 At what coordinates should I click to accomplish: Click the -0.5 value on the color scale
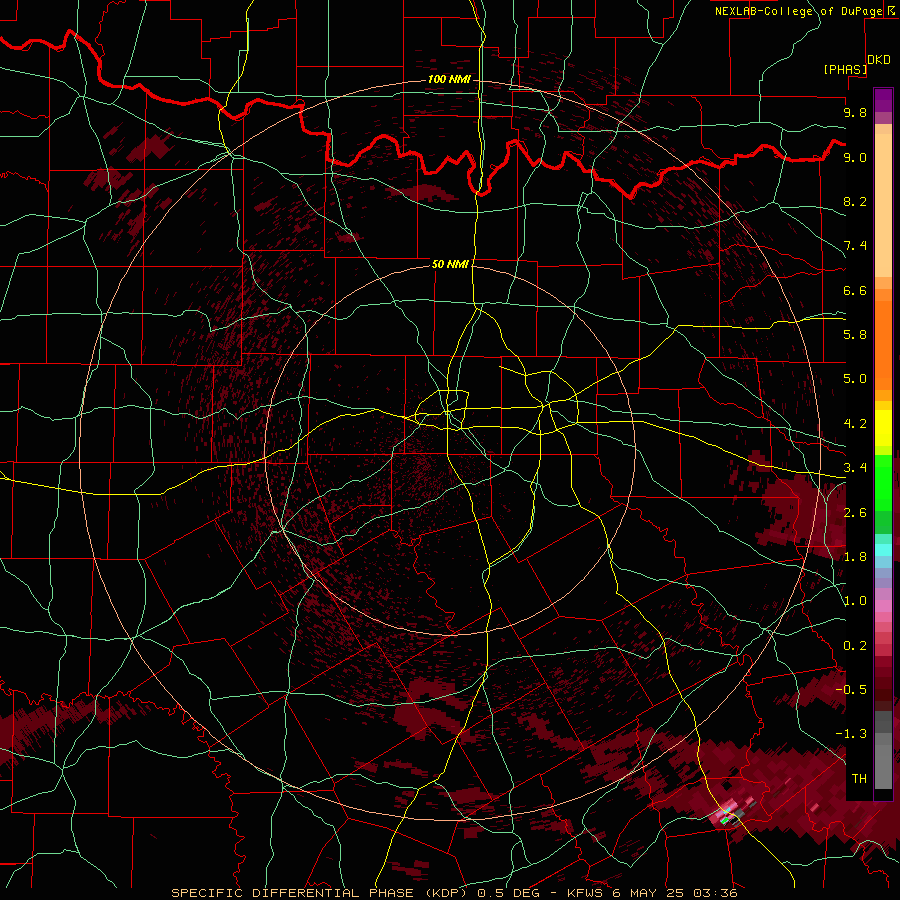click(x=852, y=689)
